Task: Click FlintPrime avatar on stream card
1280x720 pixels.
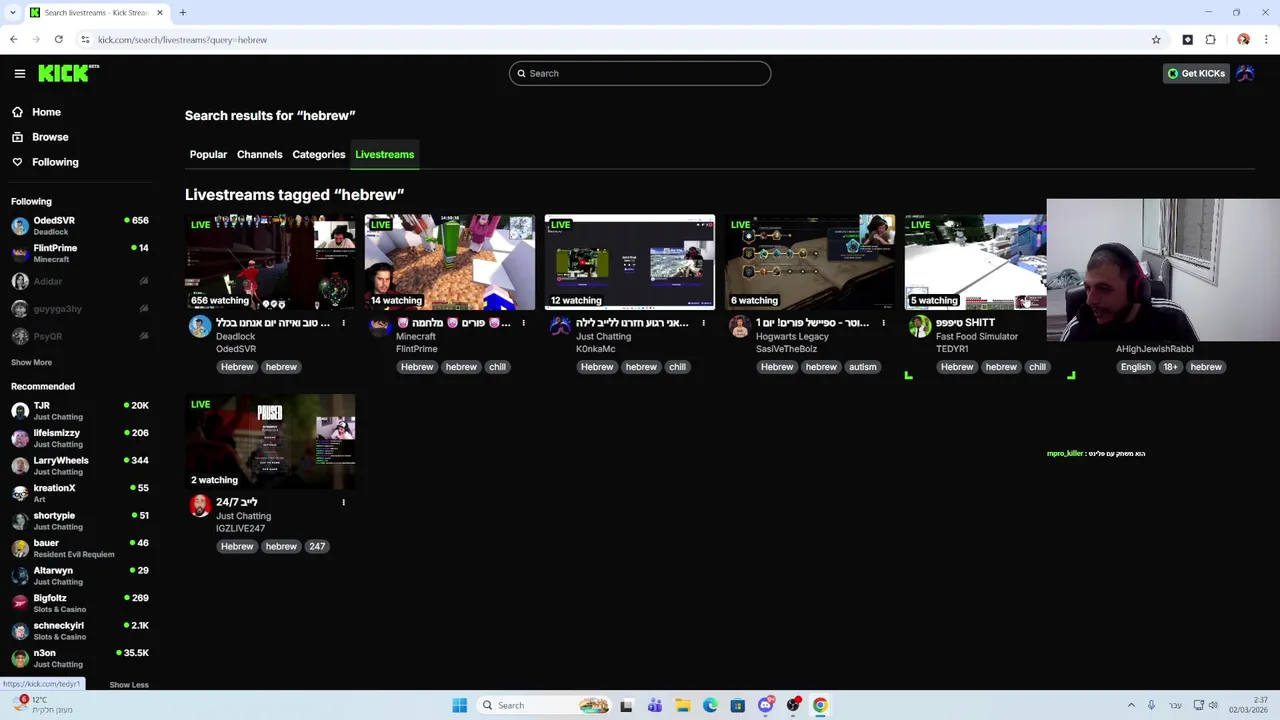Action: [380, 326]
